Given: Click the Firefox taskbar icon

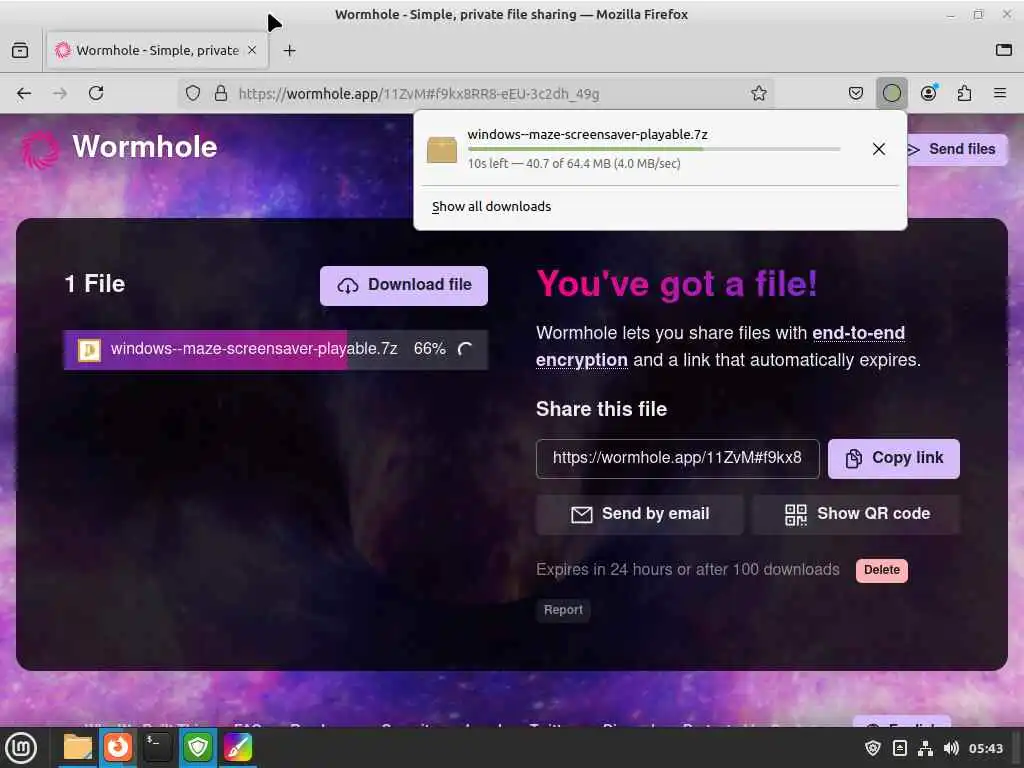Looking at the screenshot, I should (x=118, y=747).
